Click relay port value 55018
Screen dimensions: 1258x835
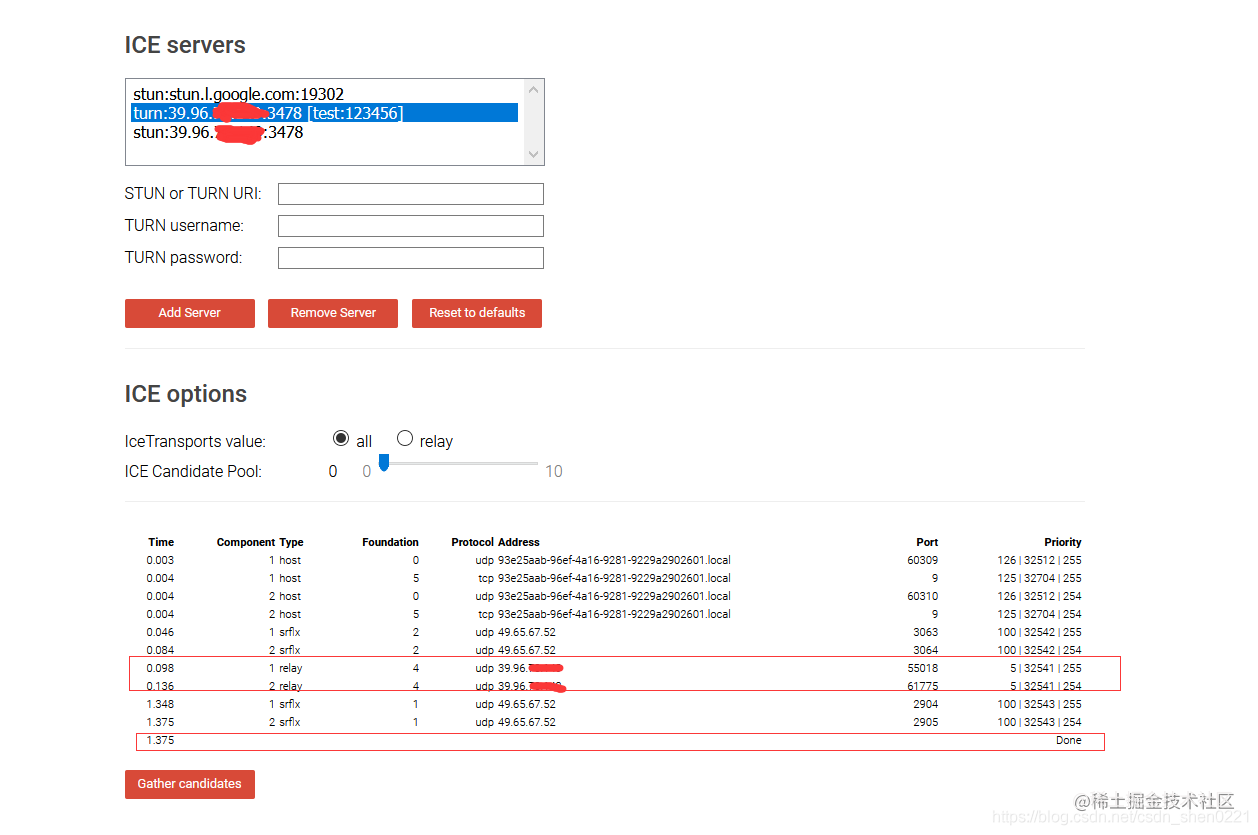tap(923, 668)
